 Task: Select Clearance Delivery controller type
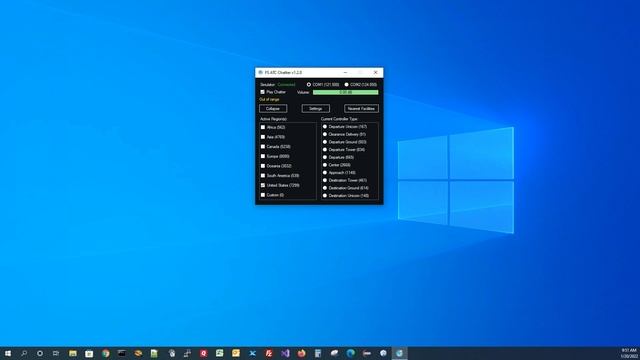325,134
